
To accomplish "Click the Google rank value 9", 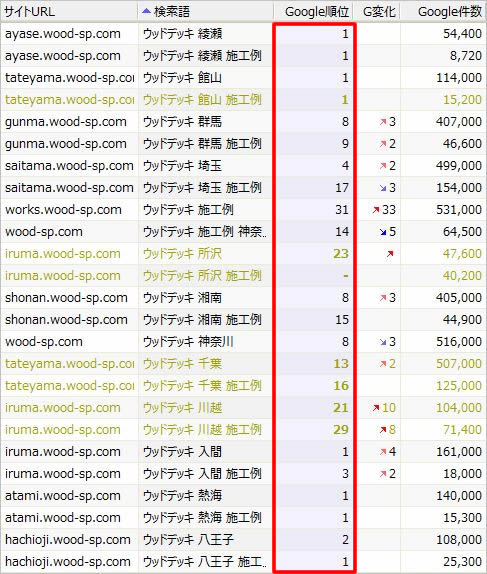I will coord(345,144).
